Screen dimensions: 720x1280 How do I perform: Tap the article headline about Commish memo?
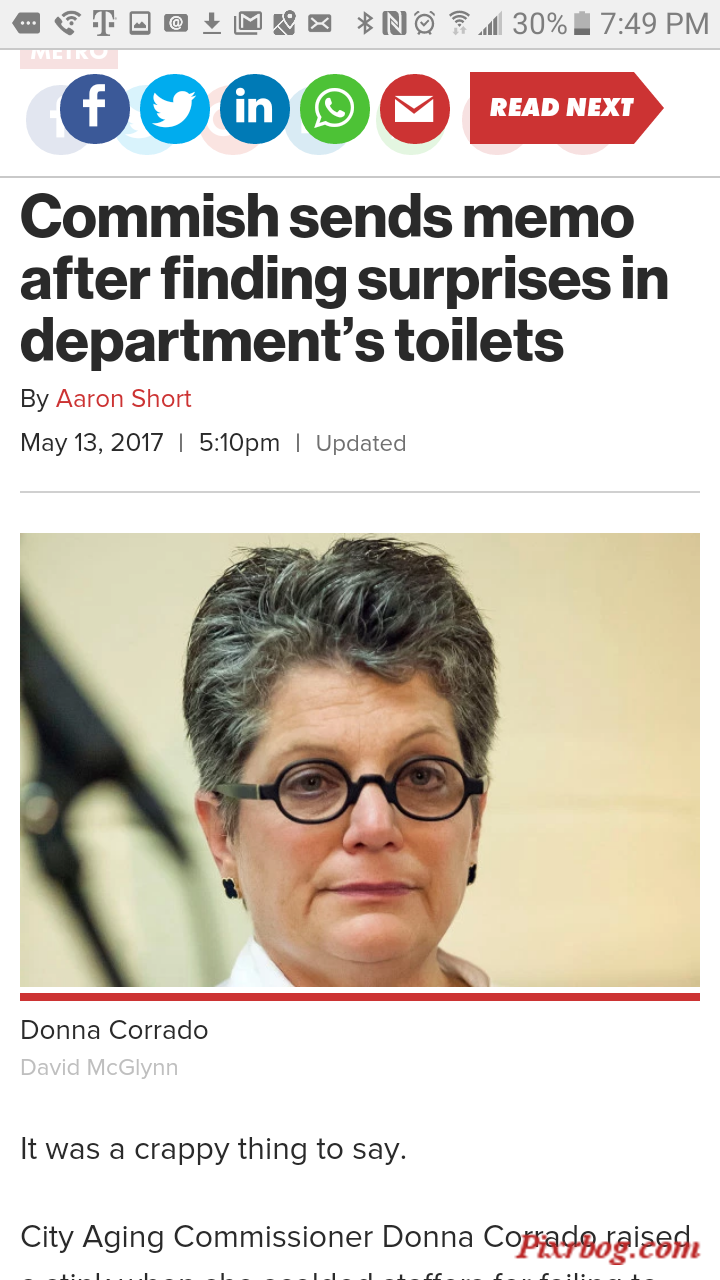click(x=344, y=279)
